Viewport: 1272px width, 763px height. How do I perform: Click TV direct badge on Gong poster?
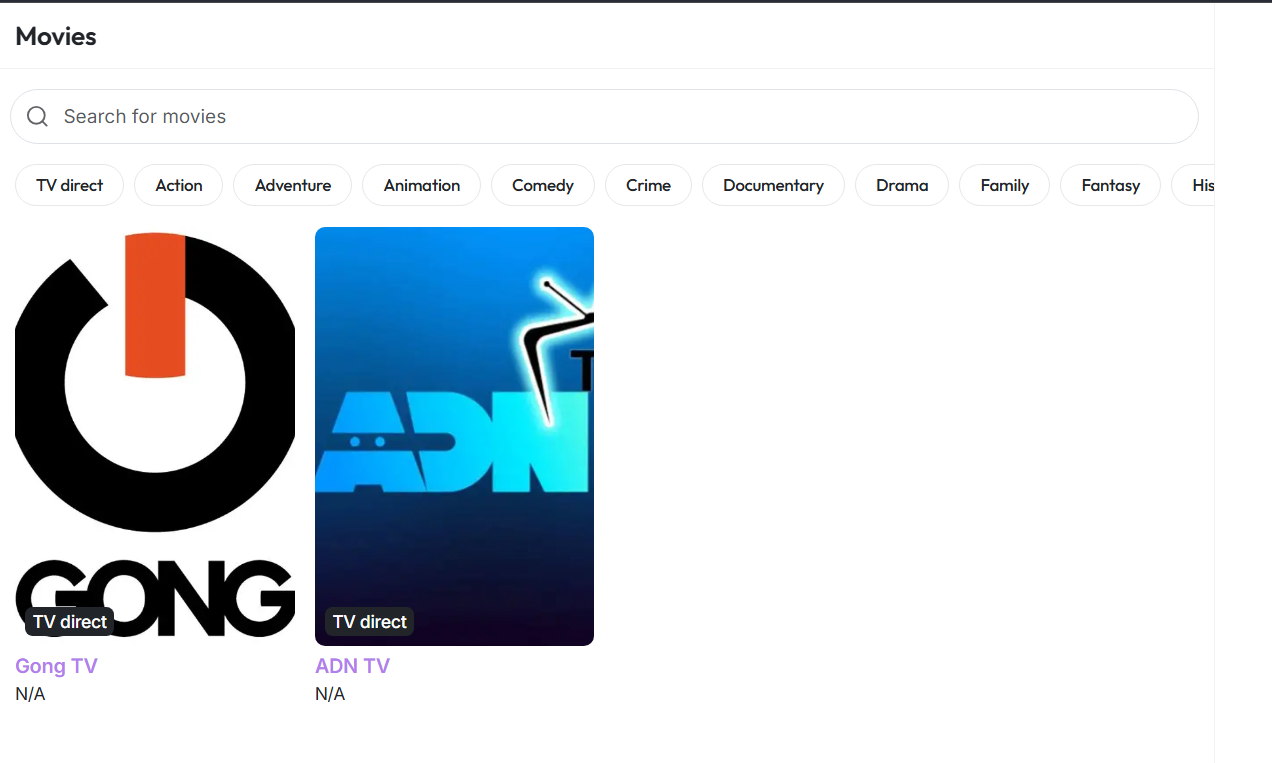coord(69,622)
